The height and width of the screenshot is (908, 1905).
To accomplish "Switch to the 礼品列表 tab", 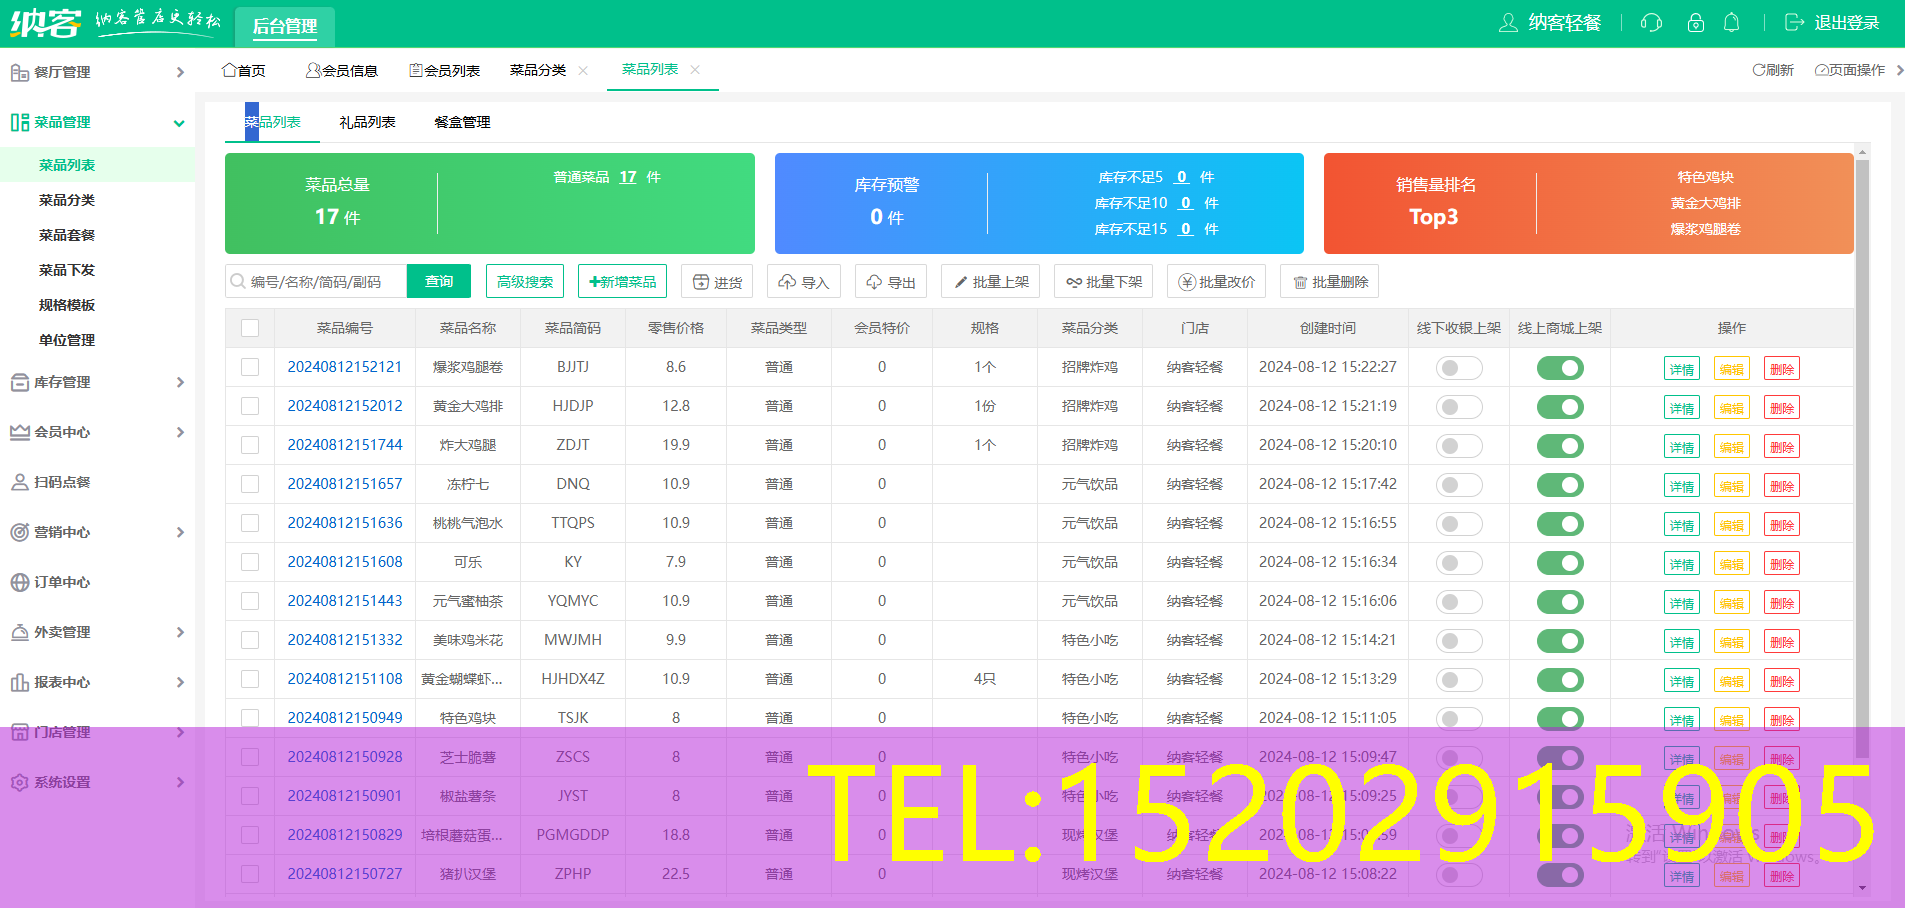I will 367,122.
